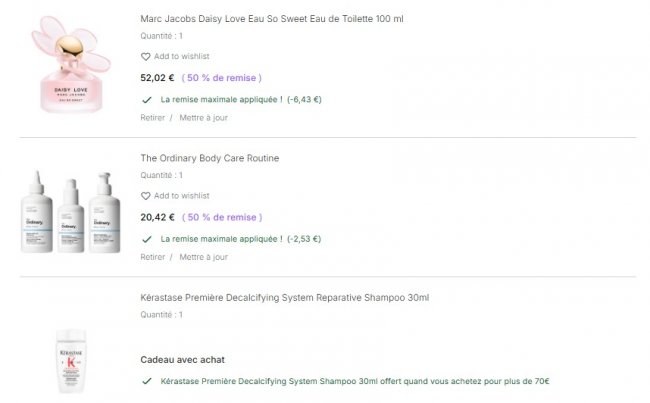
Task: Click the green checkmark beside the Kérastase gift offer
Action: 147,381
